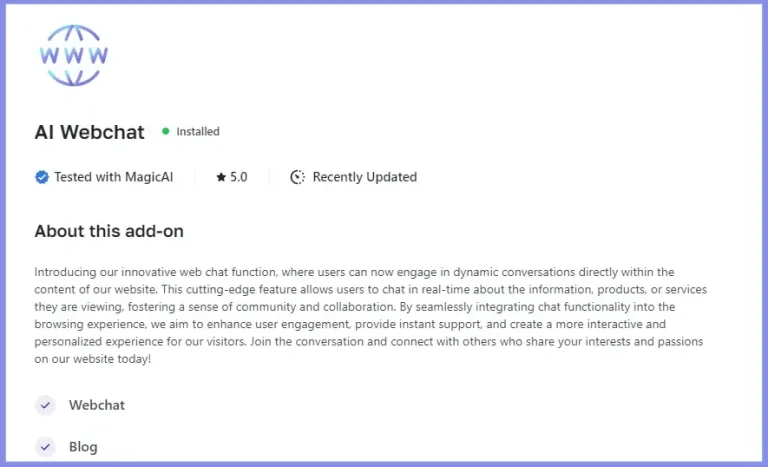The width and height of the screenshot is (768, 467).
Task: Click the checkmark icon beside Blog
Action: coord(45,447)
